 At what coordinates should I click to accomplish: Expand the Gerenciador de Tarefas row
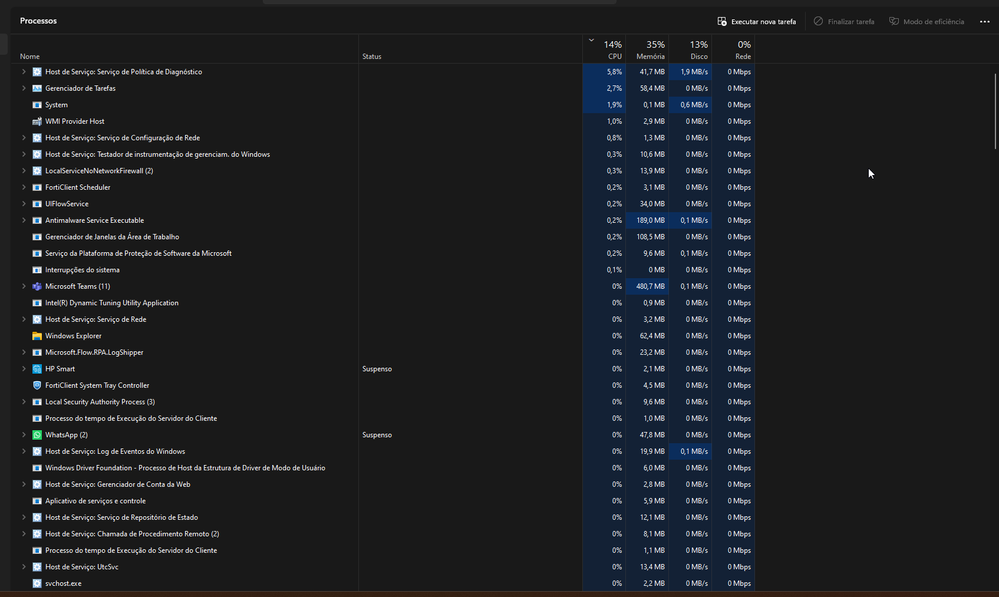click(24, 89)
